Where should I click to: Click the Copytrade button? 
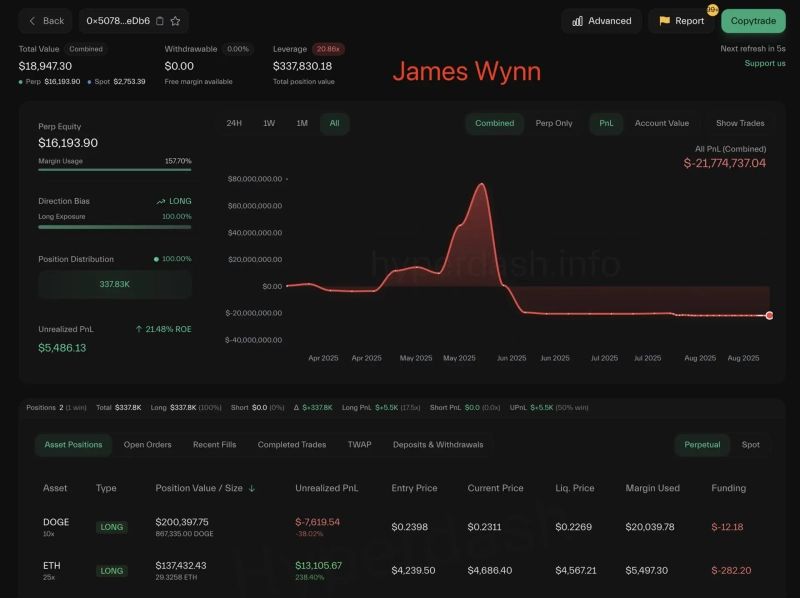pos(753,20)
